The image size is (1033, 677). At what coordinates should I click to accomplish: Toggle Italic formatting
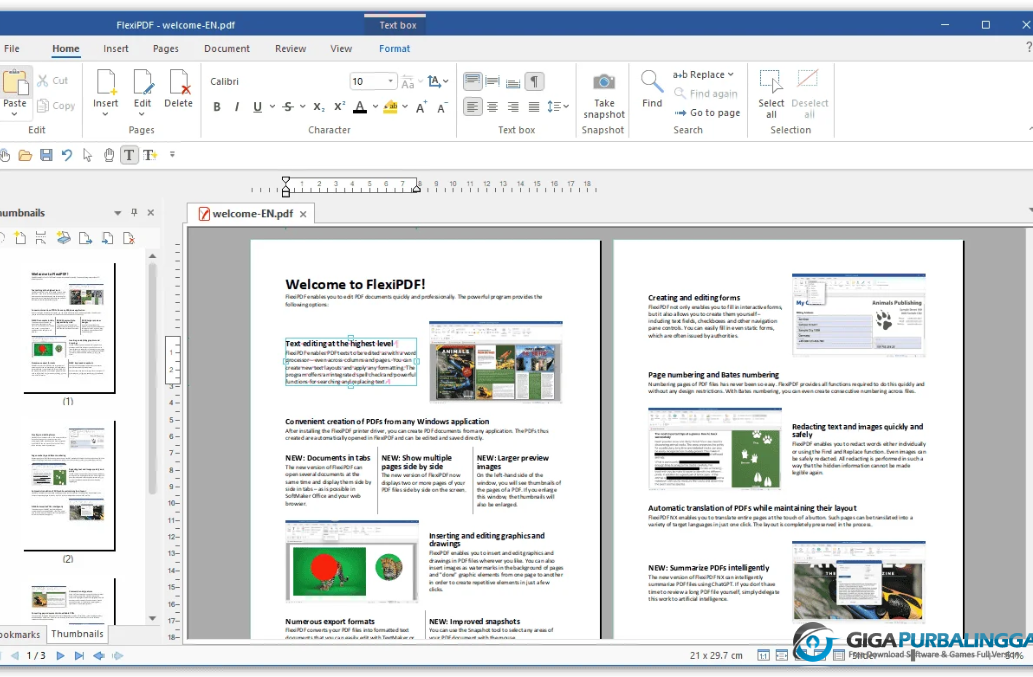[x=237, y=107]
